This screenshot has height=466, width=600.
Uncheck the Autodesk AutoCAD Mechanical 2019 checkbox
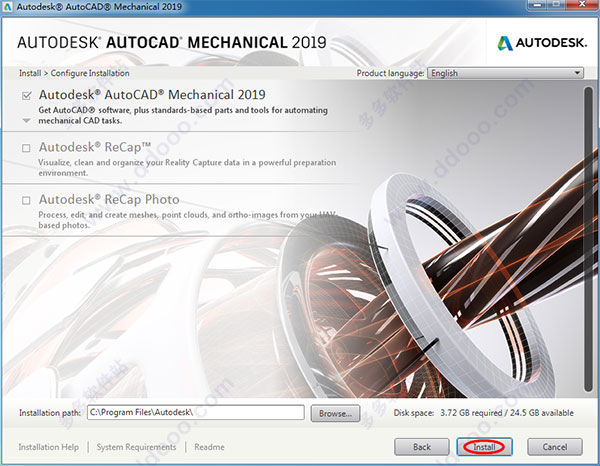coord(26,96)
